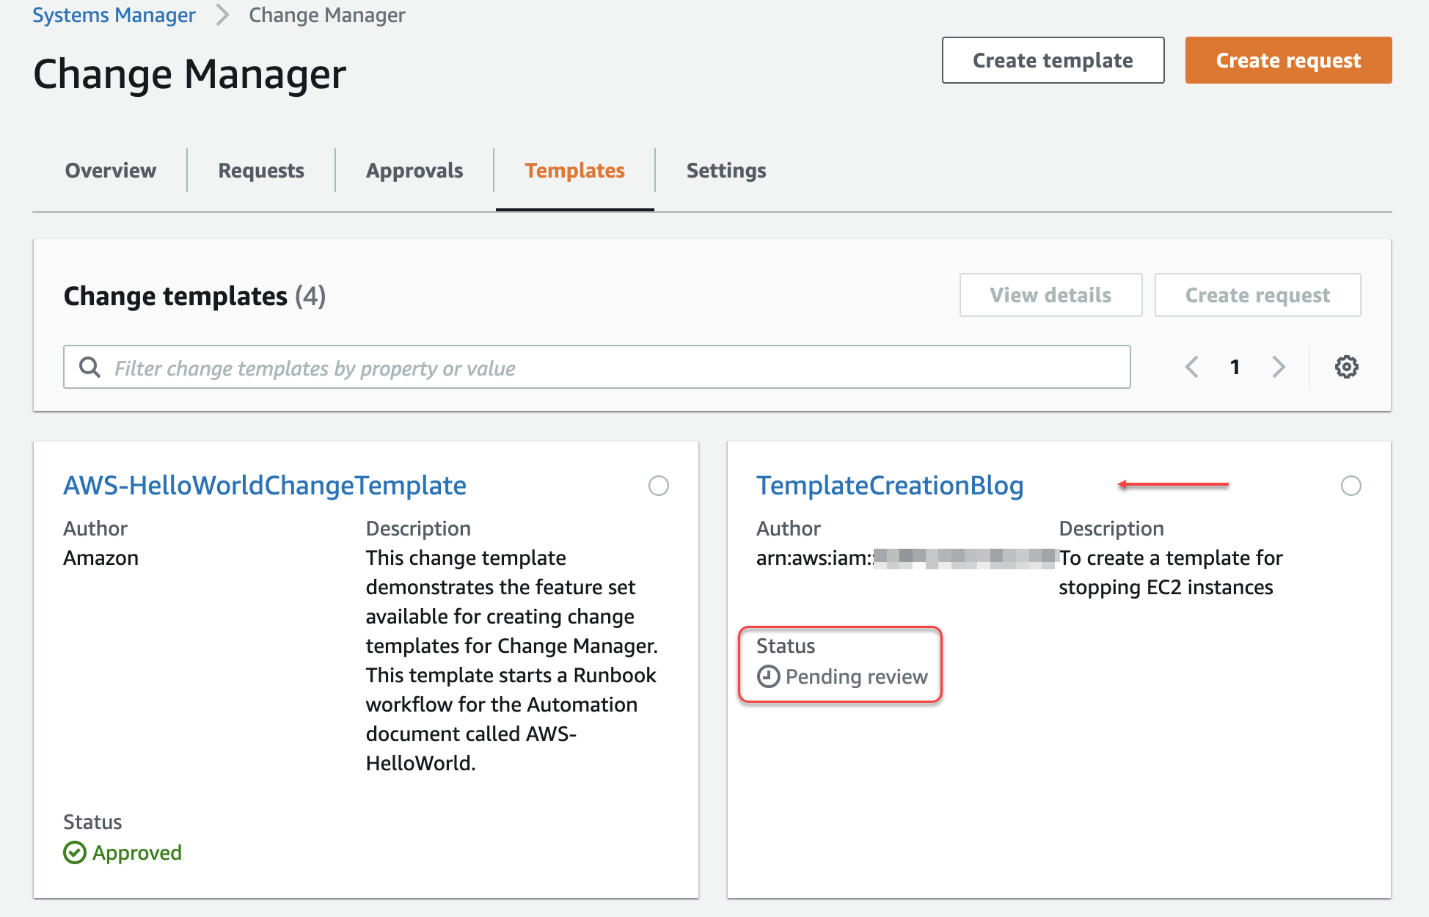
Task: Click the clock icon beside Pending review
Action: pos(768,676)
